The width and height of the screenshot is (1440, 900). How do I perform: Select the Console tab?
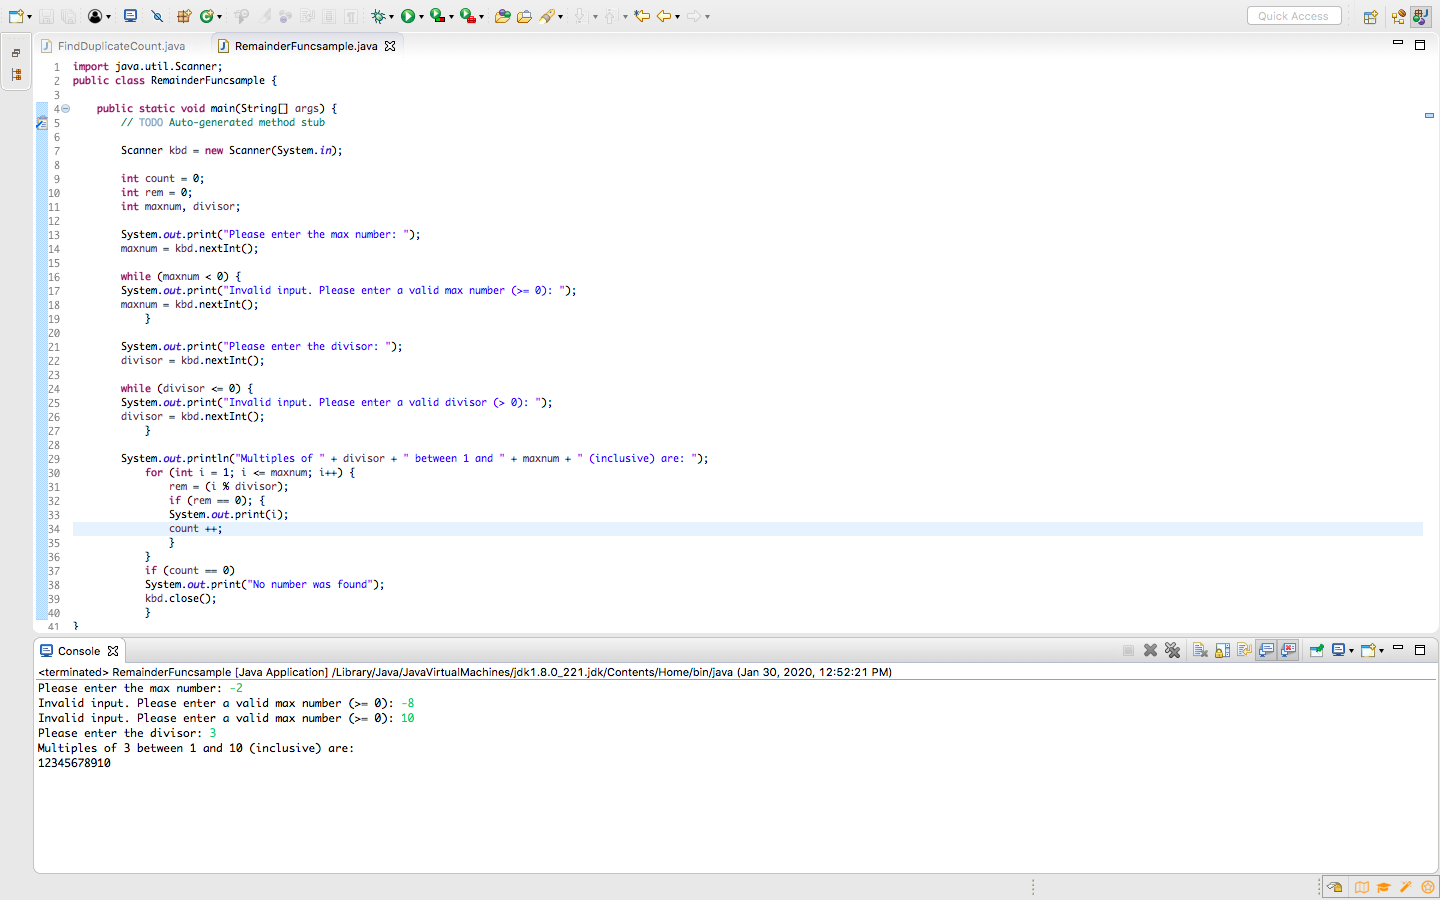(x=78, y=650)
